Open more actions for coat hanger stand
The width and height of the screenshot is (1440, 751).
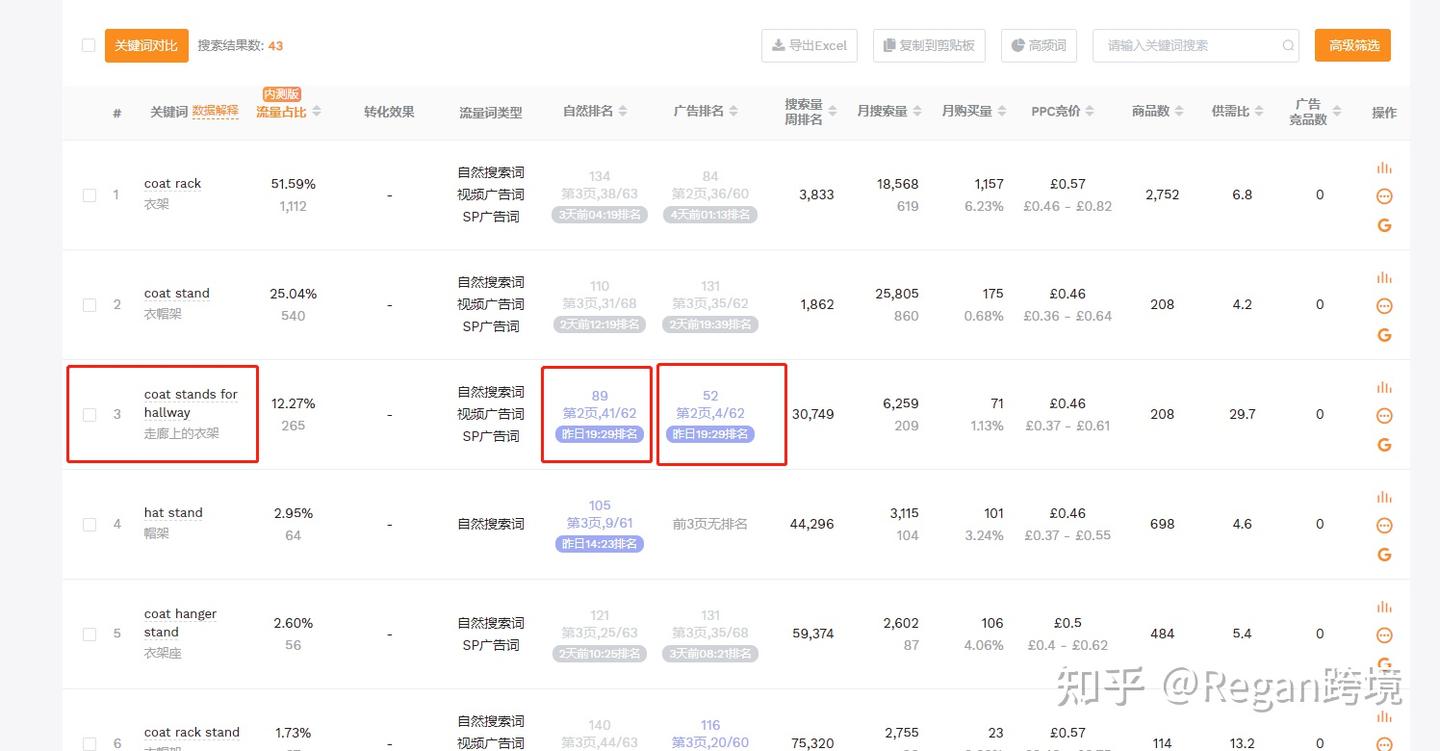click(1384, 635)
